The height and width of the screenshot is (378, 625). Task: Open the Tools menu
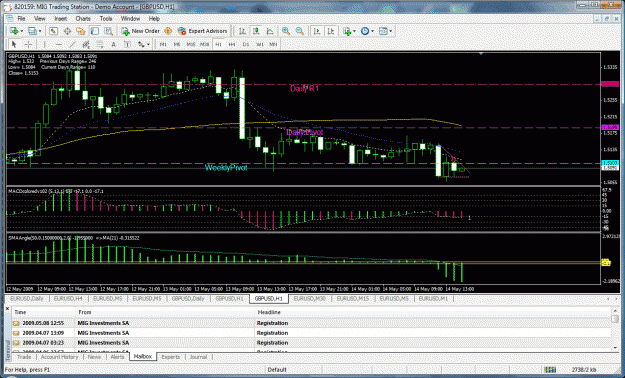click(x=106, y=19)
